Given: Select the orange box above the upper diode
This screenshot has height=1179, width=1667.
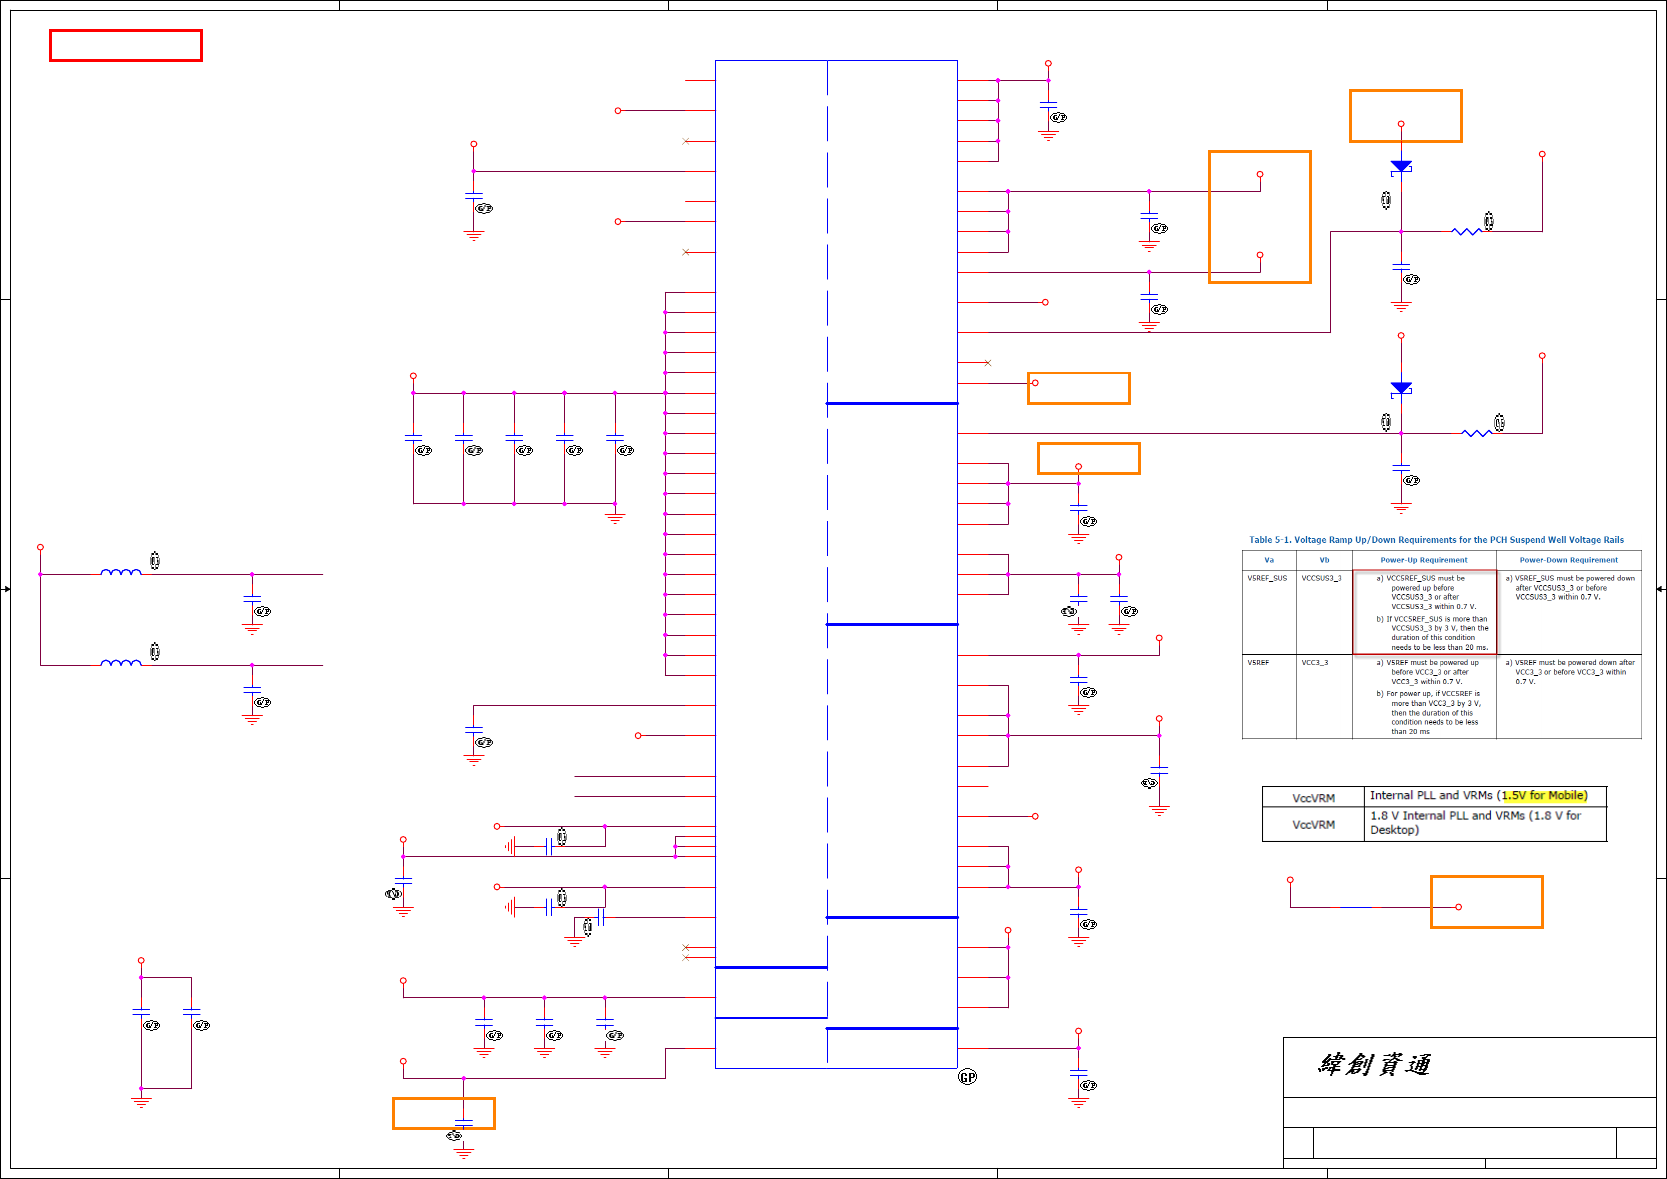Looking at the screenshot, I should [1406, 116].
